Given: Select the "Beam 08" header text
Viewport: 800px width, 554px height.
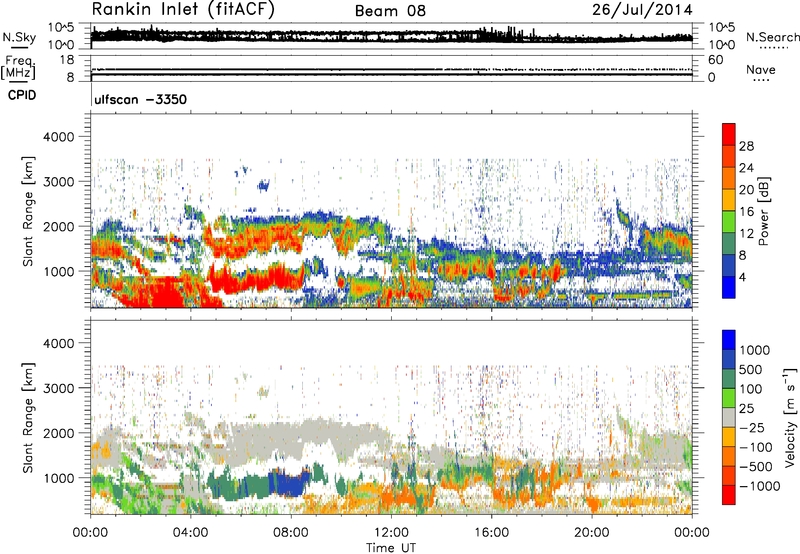Looking at the screenshot, I should pos(390,11).
